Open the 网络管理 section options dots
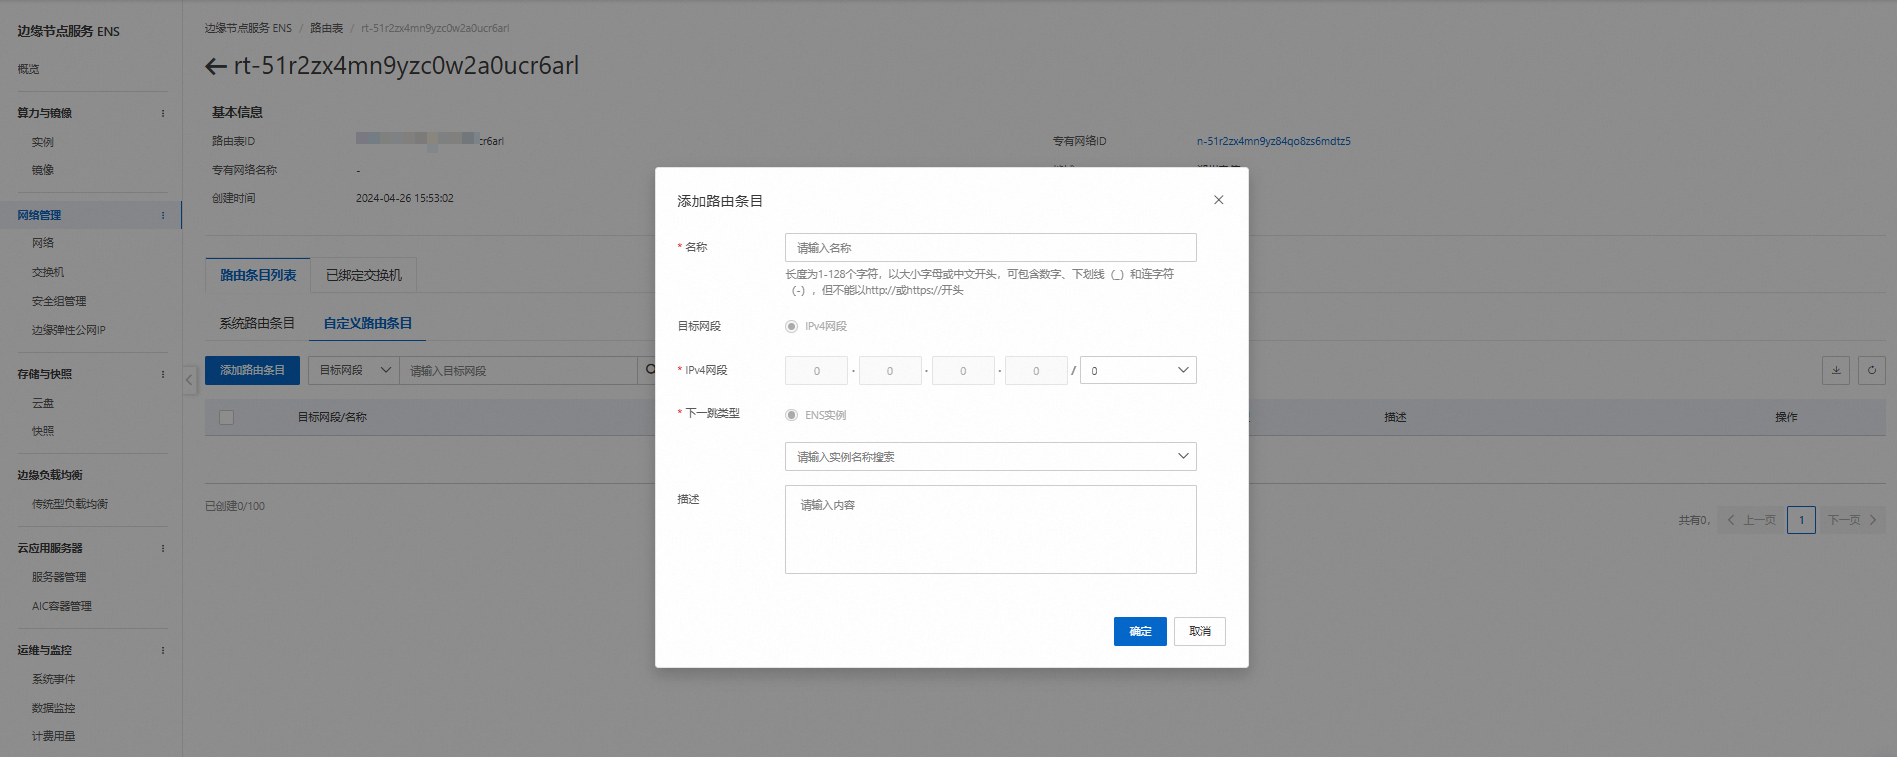The height and width of the screenshot is (757, 1897). (163, 215)
